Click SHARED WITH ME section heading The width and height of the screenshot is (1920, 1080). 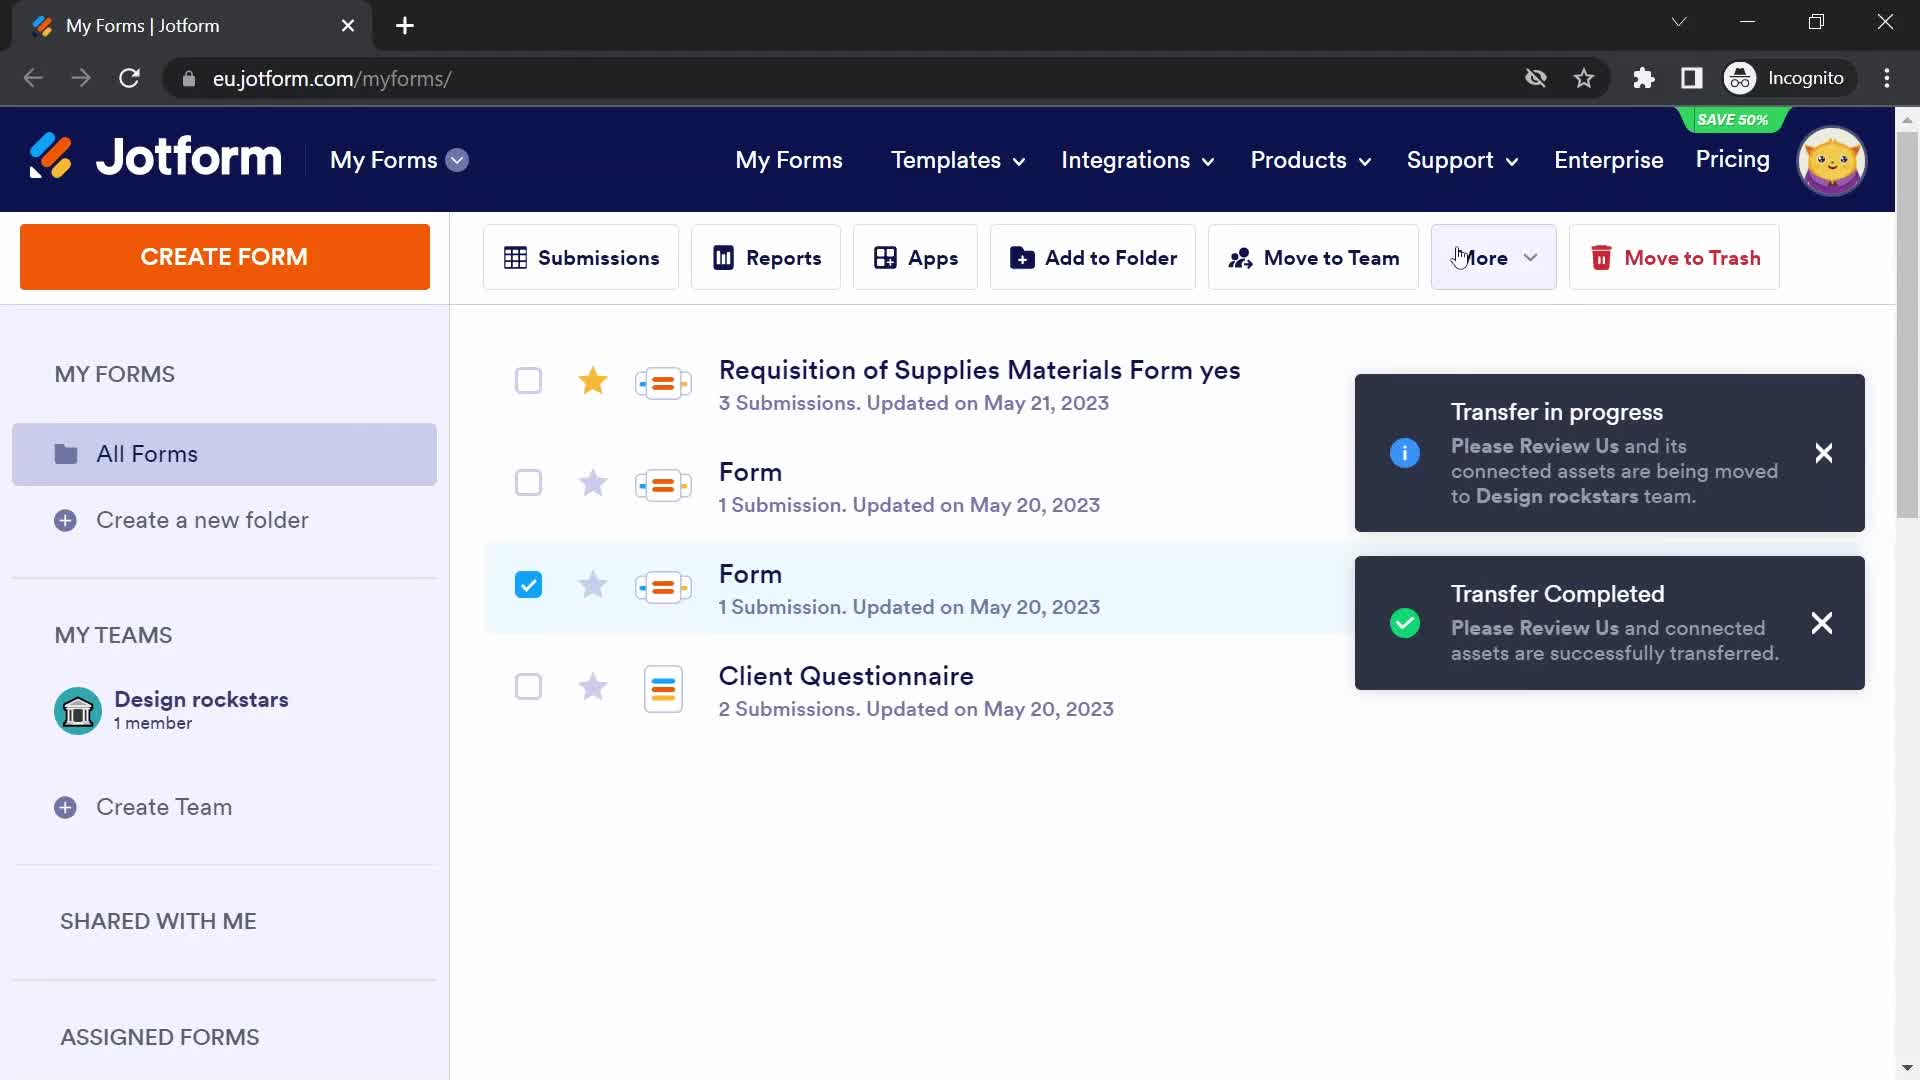coord(158,922)
